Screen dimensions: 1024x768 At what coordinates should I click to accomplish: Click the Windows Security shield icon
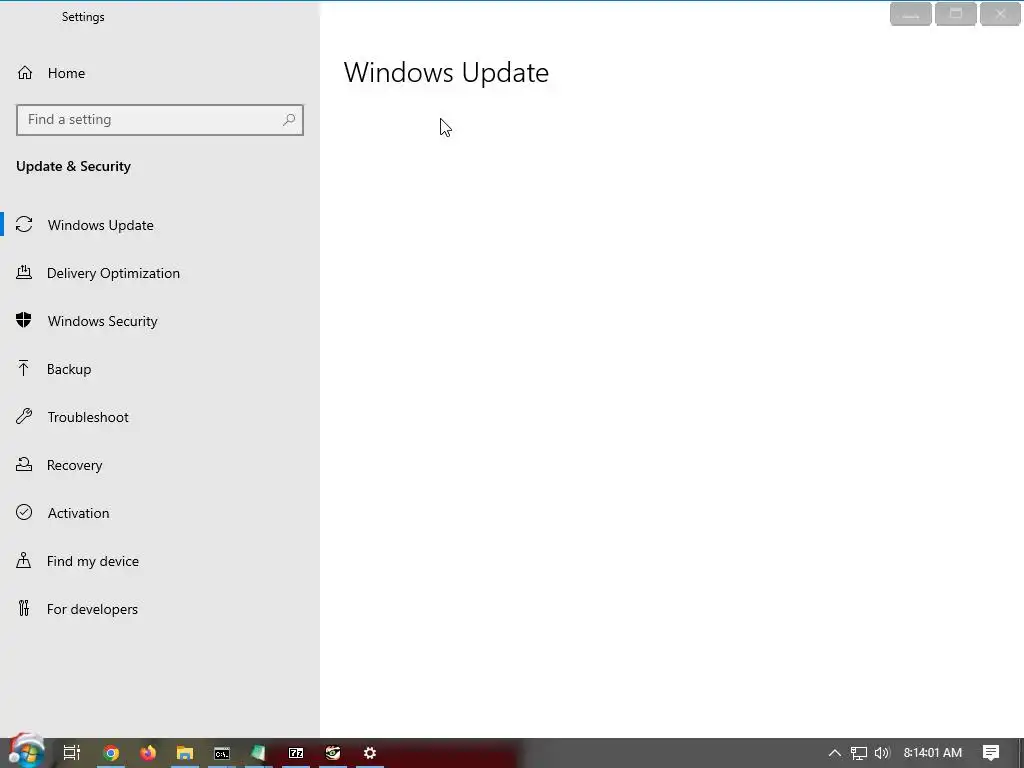24,320
